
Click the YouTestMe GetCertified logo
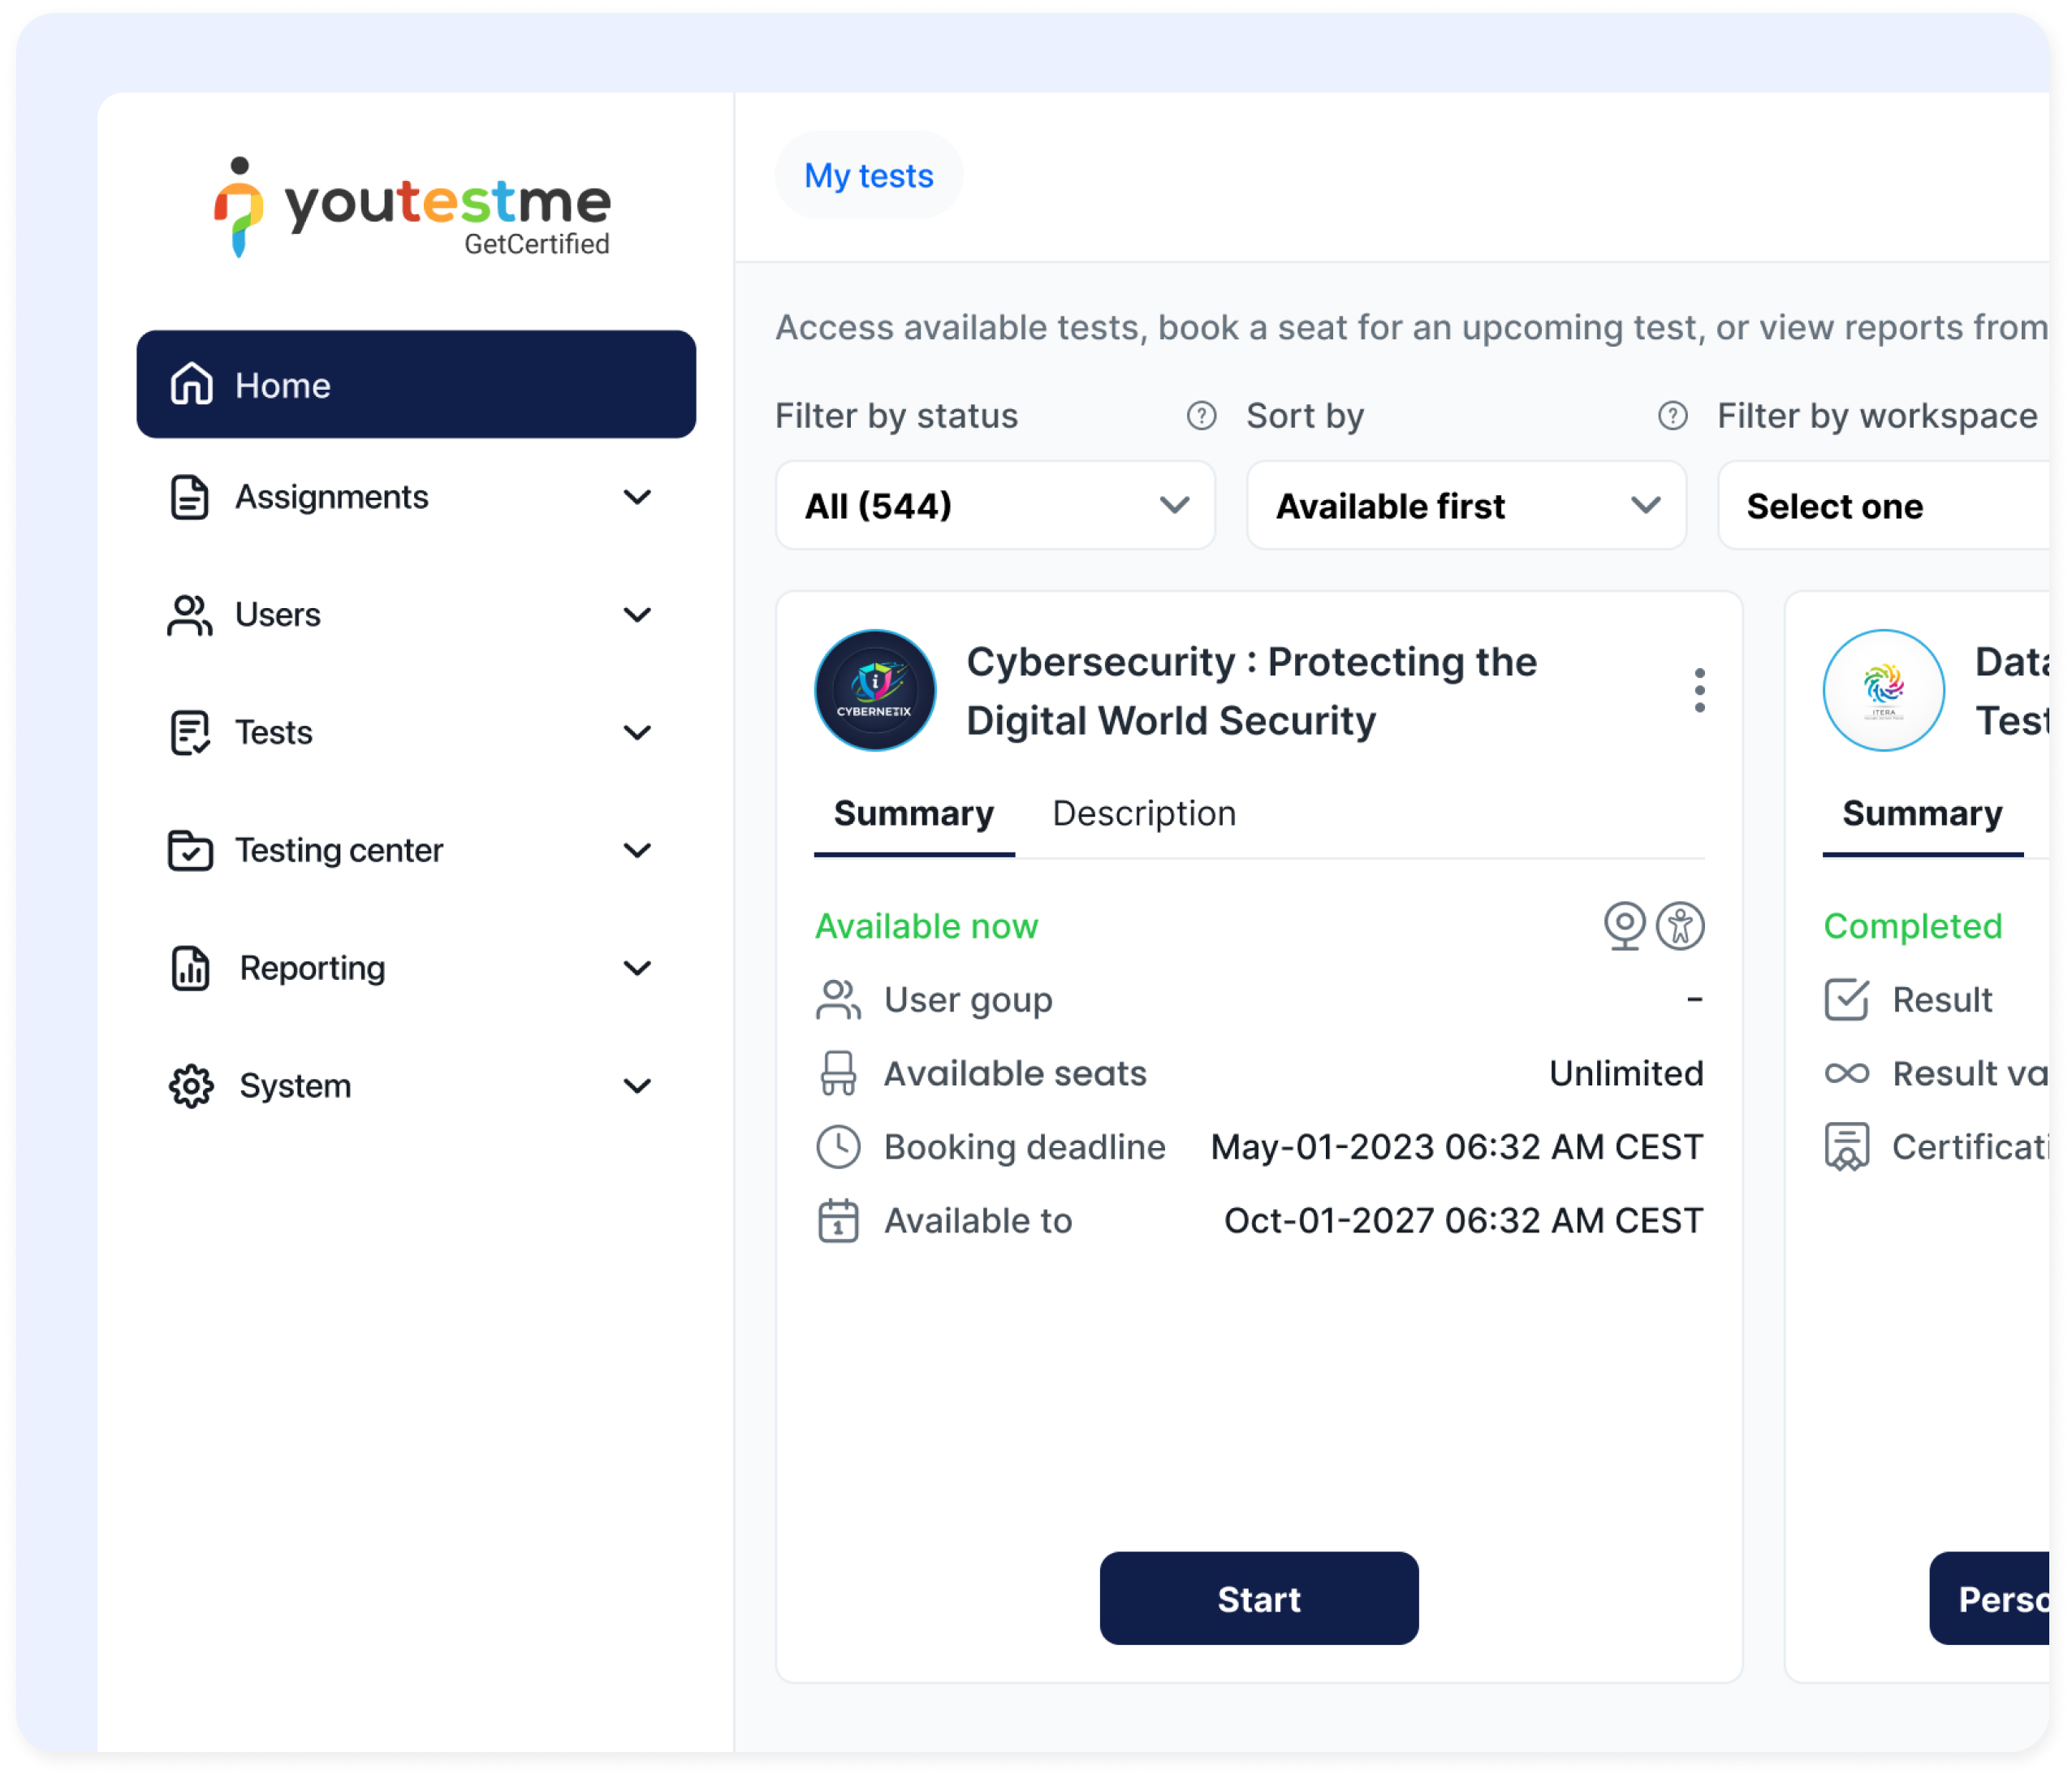point(411,208)
